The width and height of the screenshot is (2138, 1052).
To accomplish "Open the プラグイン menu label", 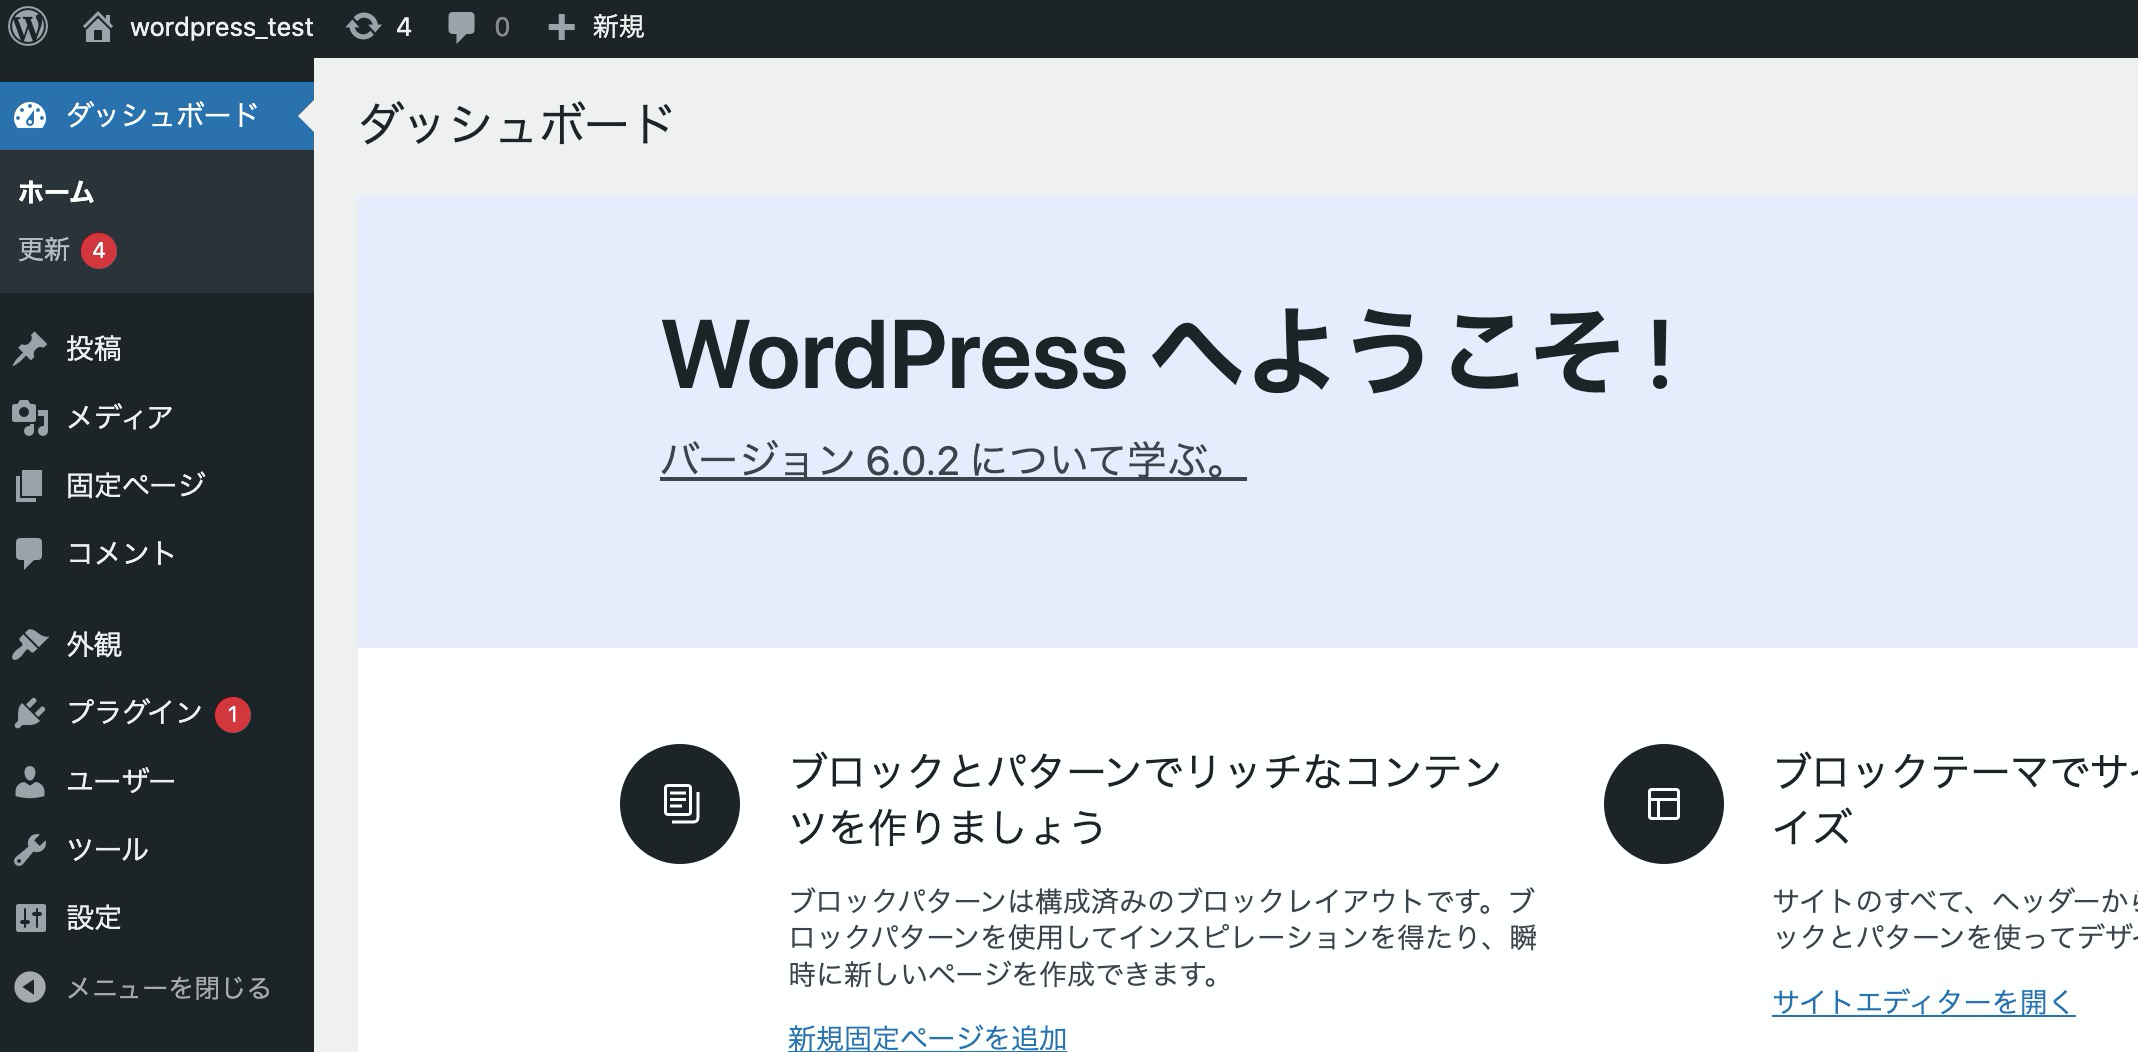I will coord(134,712).
